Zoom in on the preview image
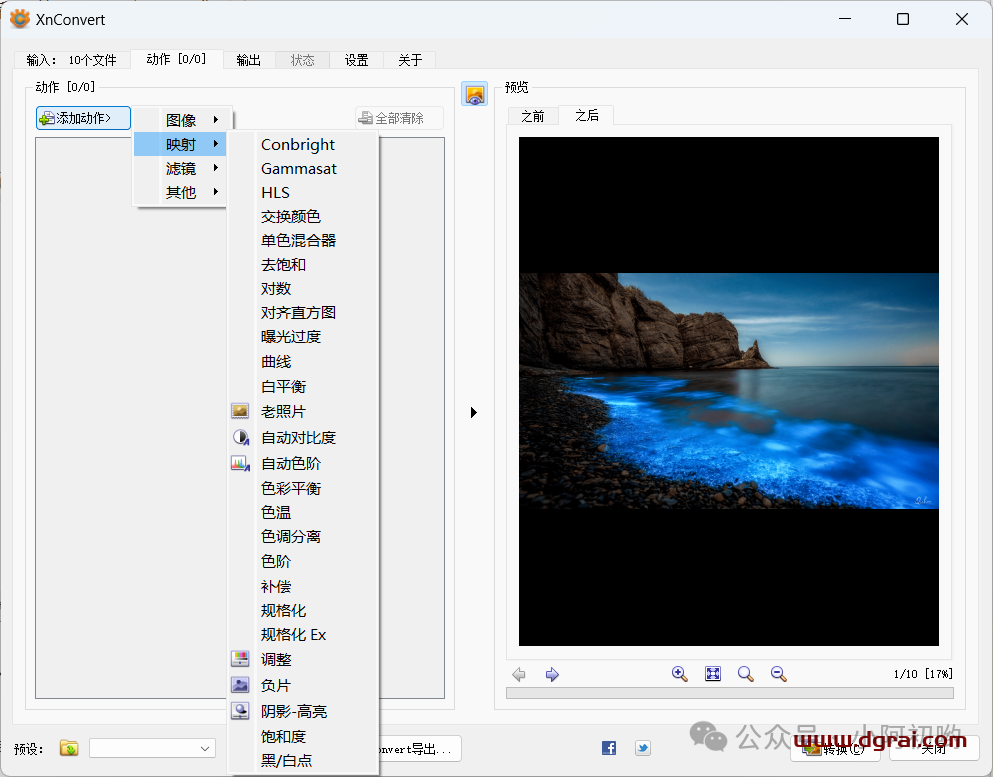 click(x=680, y=674)
